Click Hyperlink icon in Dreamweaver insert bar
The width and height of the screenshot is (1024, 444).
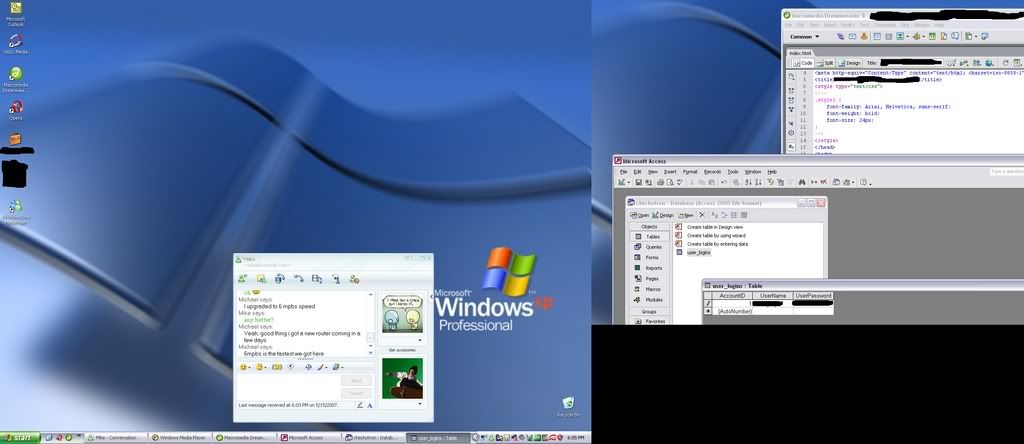click(x=841, y=37)
